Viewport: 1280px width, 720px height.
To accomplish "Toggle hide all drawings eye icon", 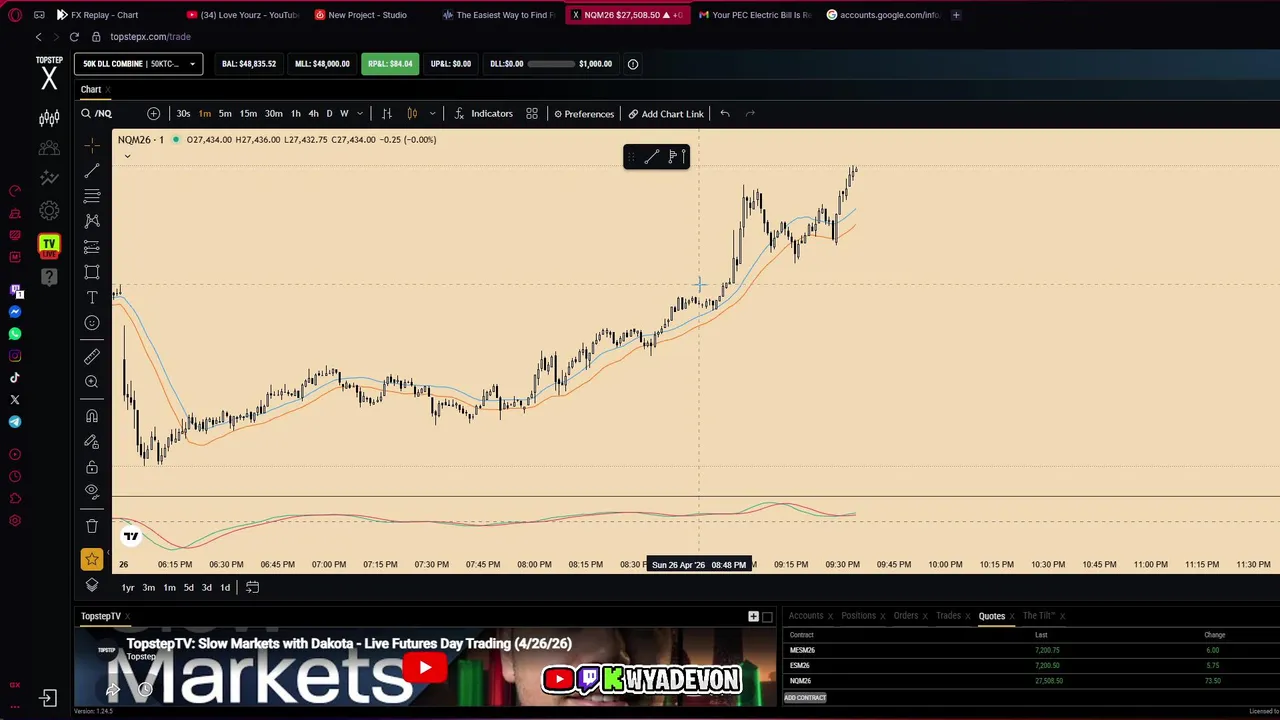I will (92, 492).
